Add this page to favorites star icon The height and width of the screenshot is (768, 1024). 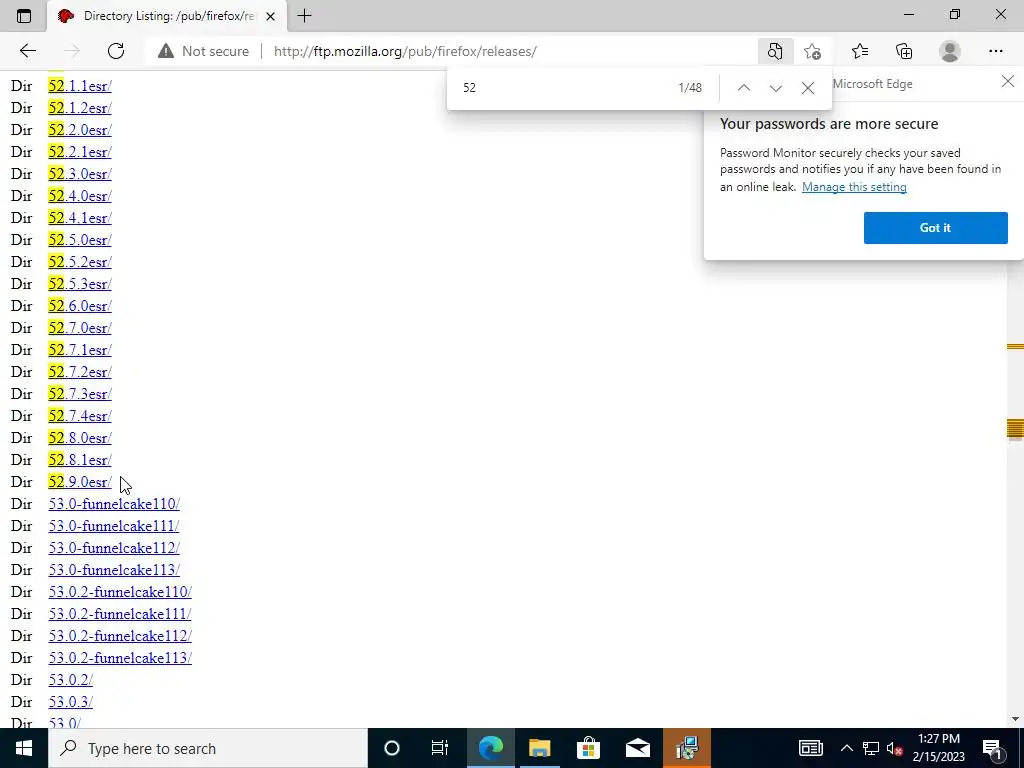[x=812, y=51]
